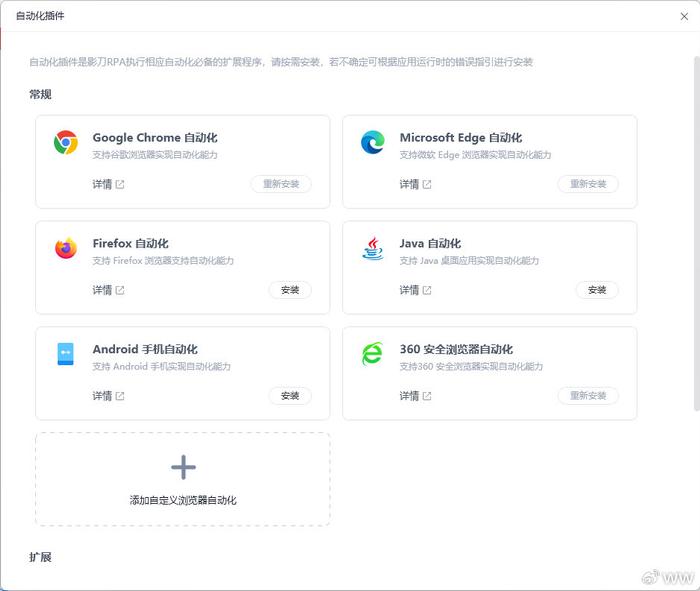Open 详情 link for Java

[x=409, y=290]
